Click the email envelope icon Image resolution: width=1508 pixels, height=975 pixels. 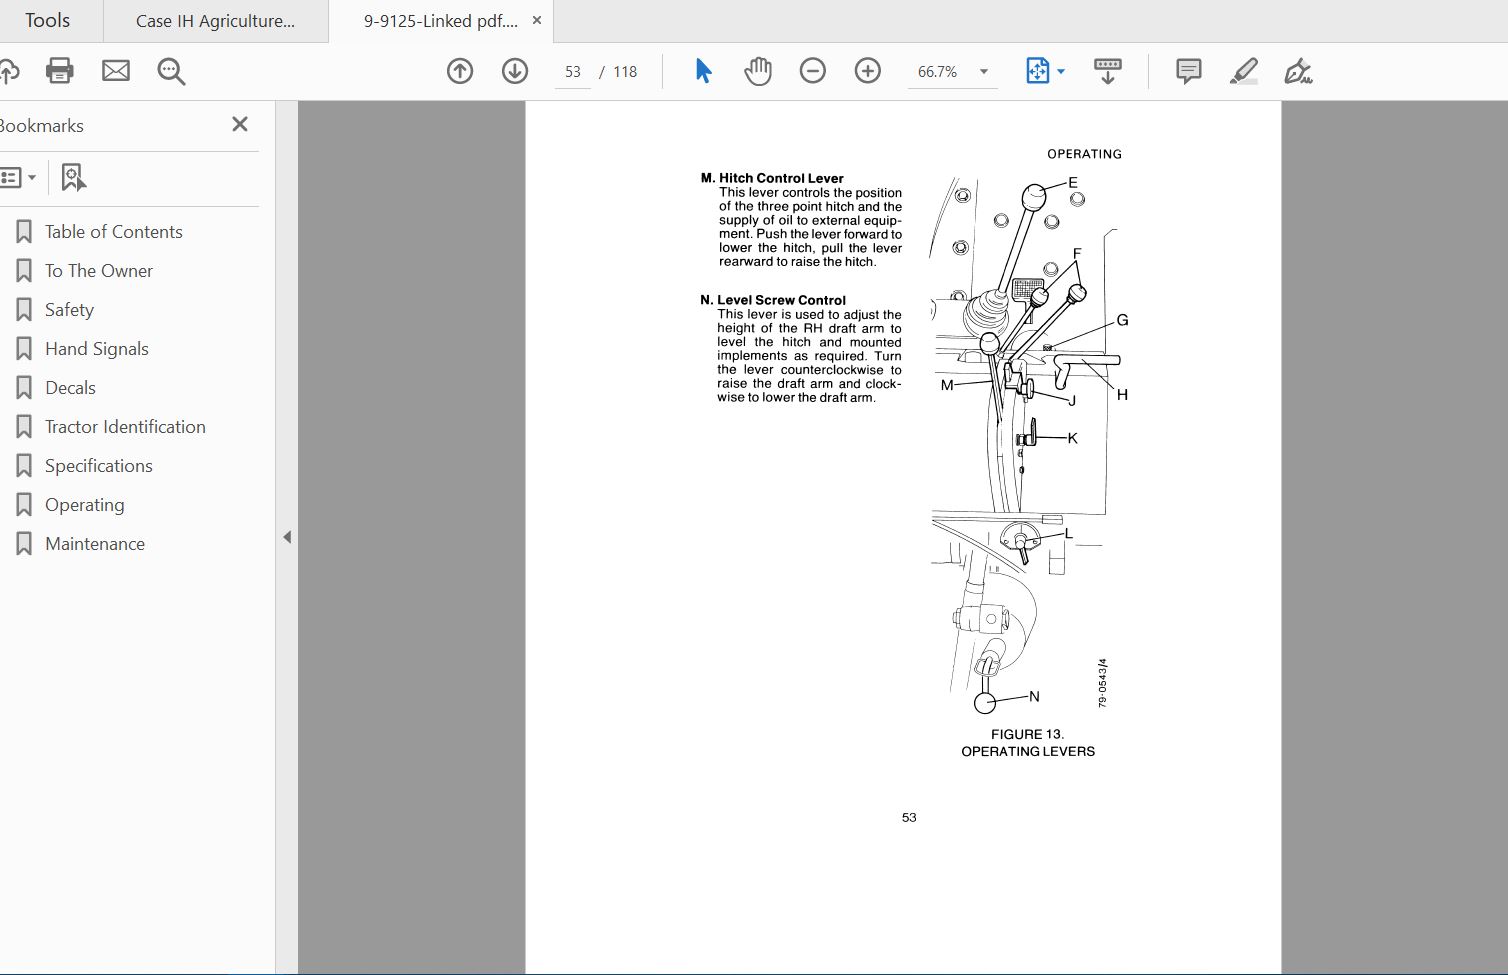tap(116, 71)
